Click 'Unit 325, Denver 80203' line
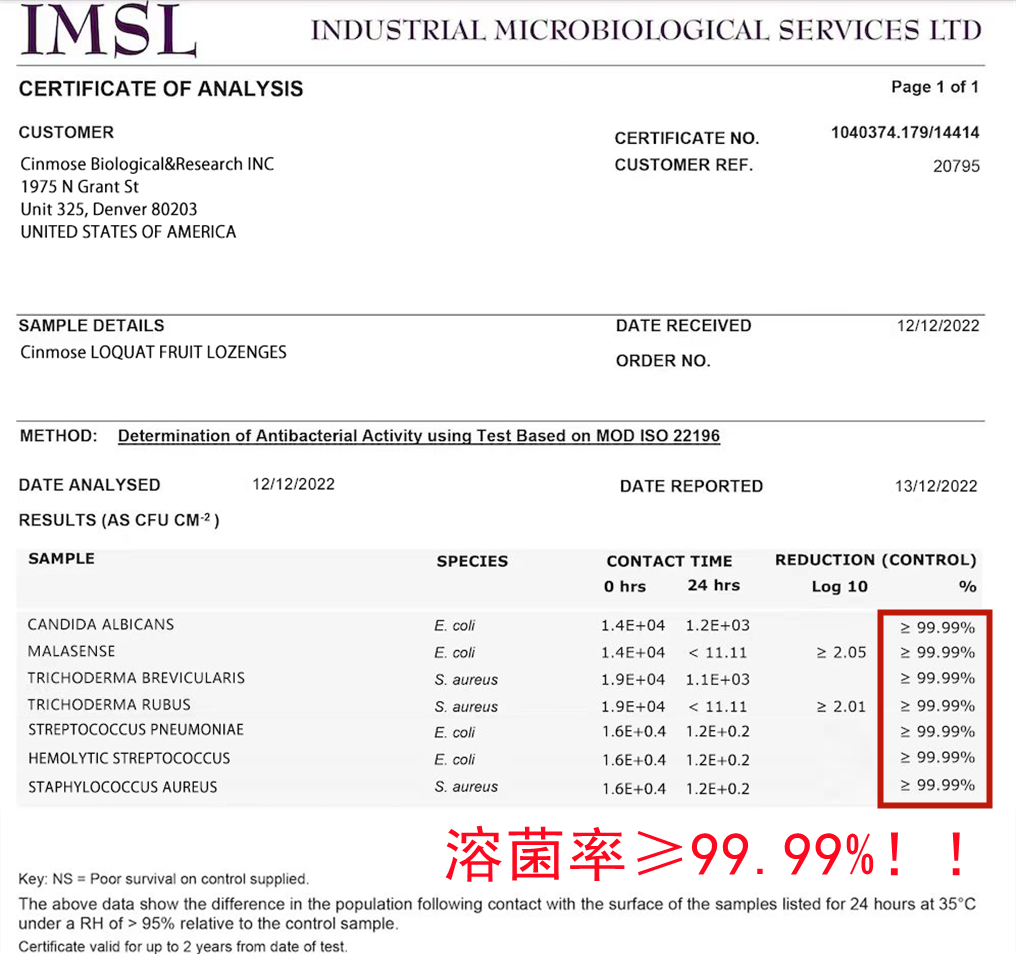 (x=109, y=209)
